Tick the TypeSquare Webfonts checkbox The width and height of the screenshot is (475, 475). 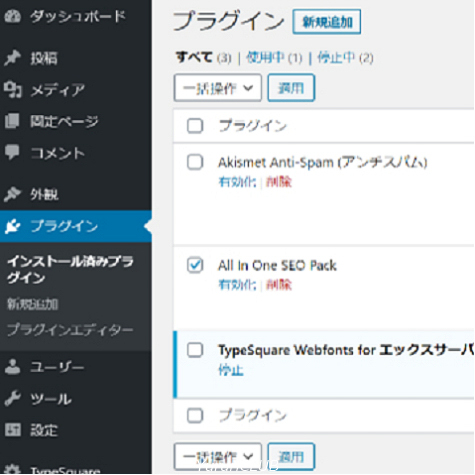(195, 350)
